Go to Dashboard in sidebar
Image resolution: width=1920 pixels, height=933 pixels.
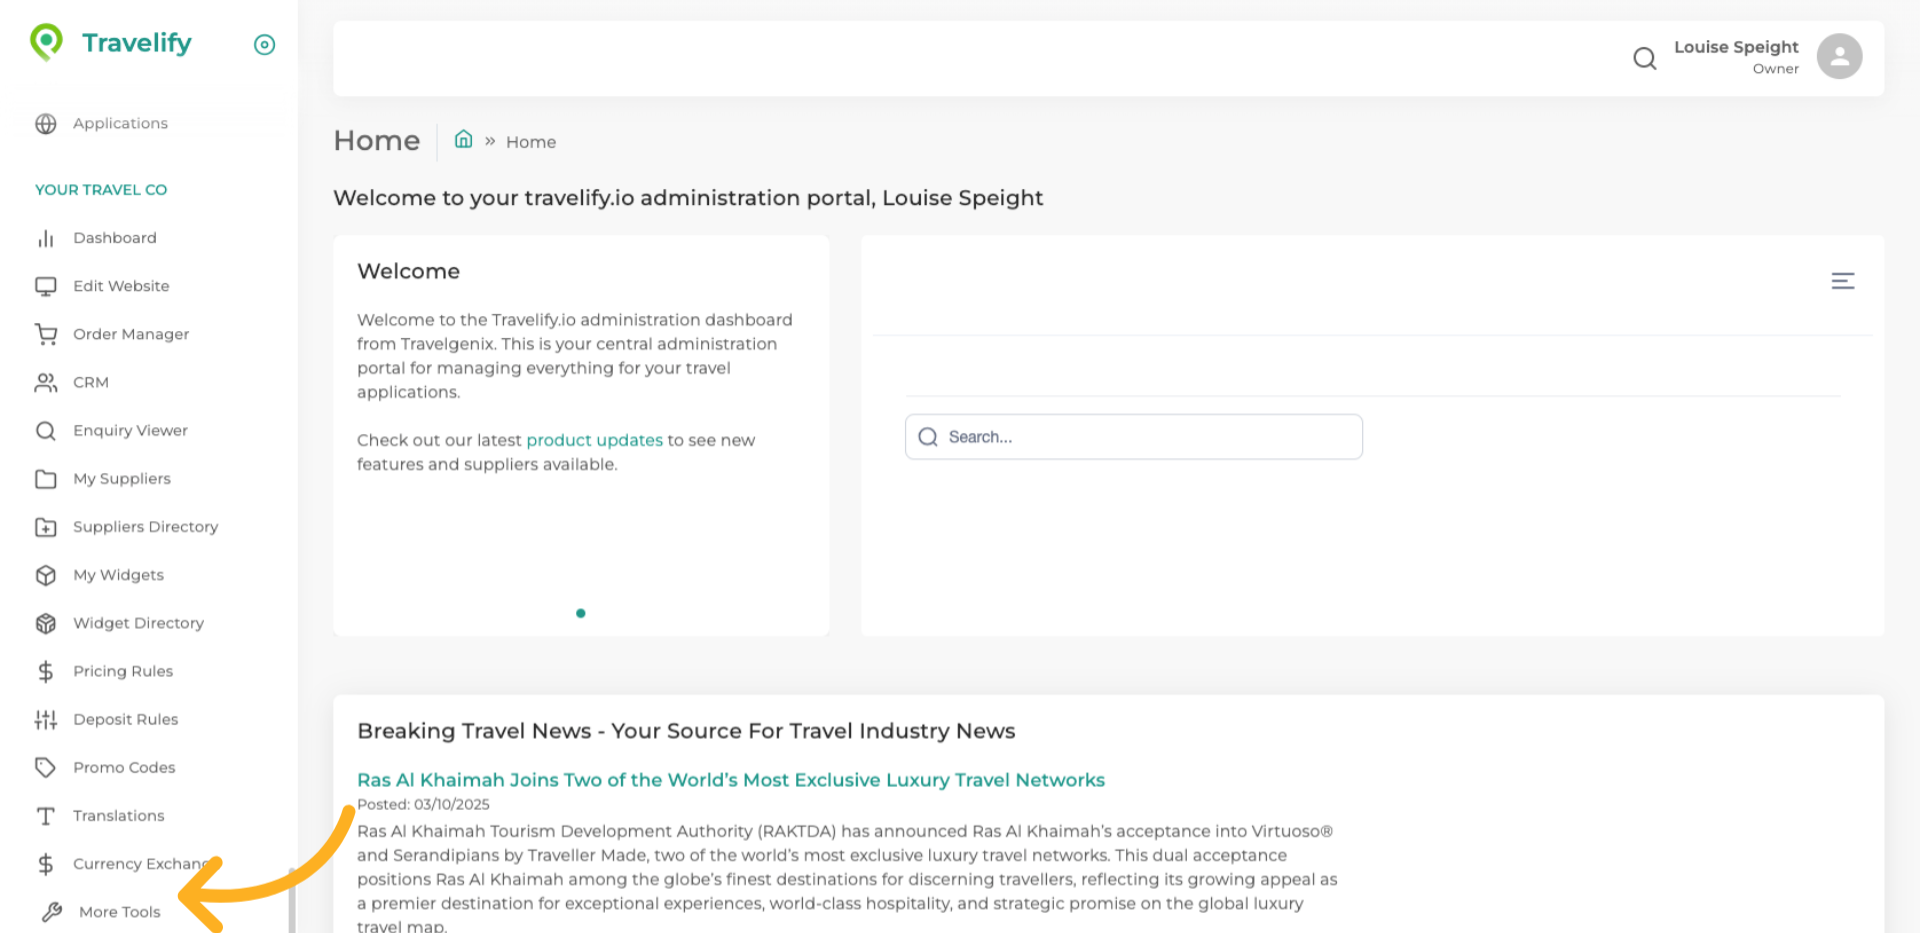point(114,238)
